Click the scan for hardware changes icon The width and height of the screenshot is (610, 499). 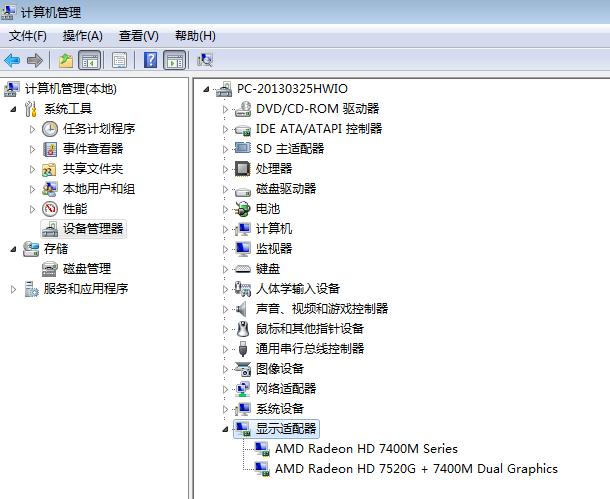[x=204, y=60]
